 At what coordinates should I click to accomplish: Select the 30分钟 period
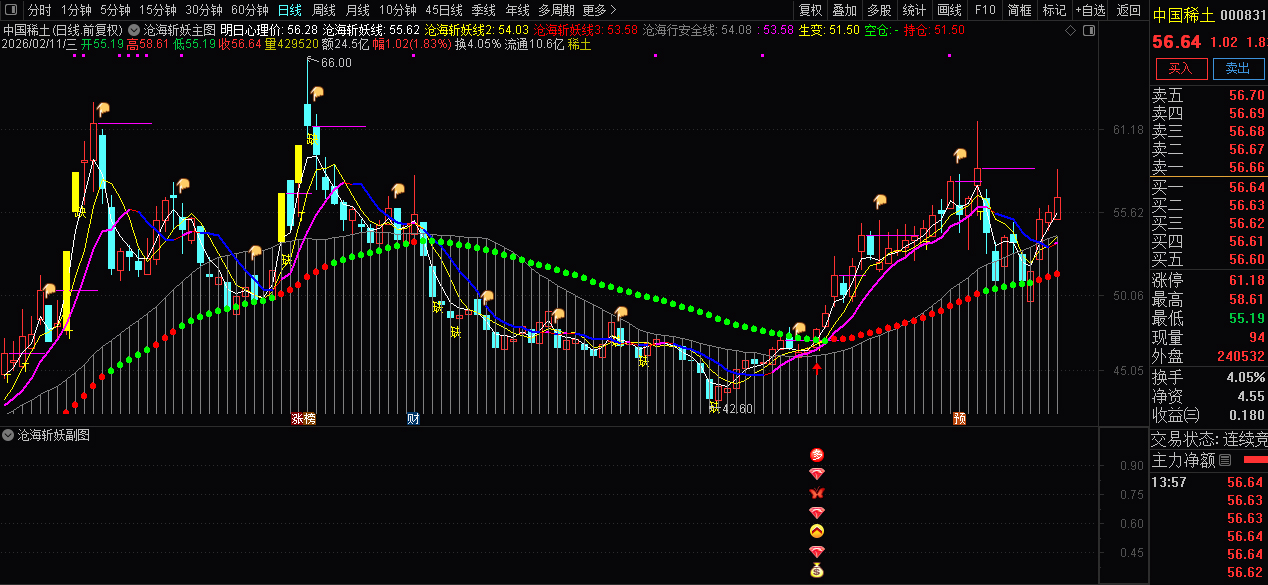(203, 10)
